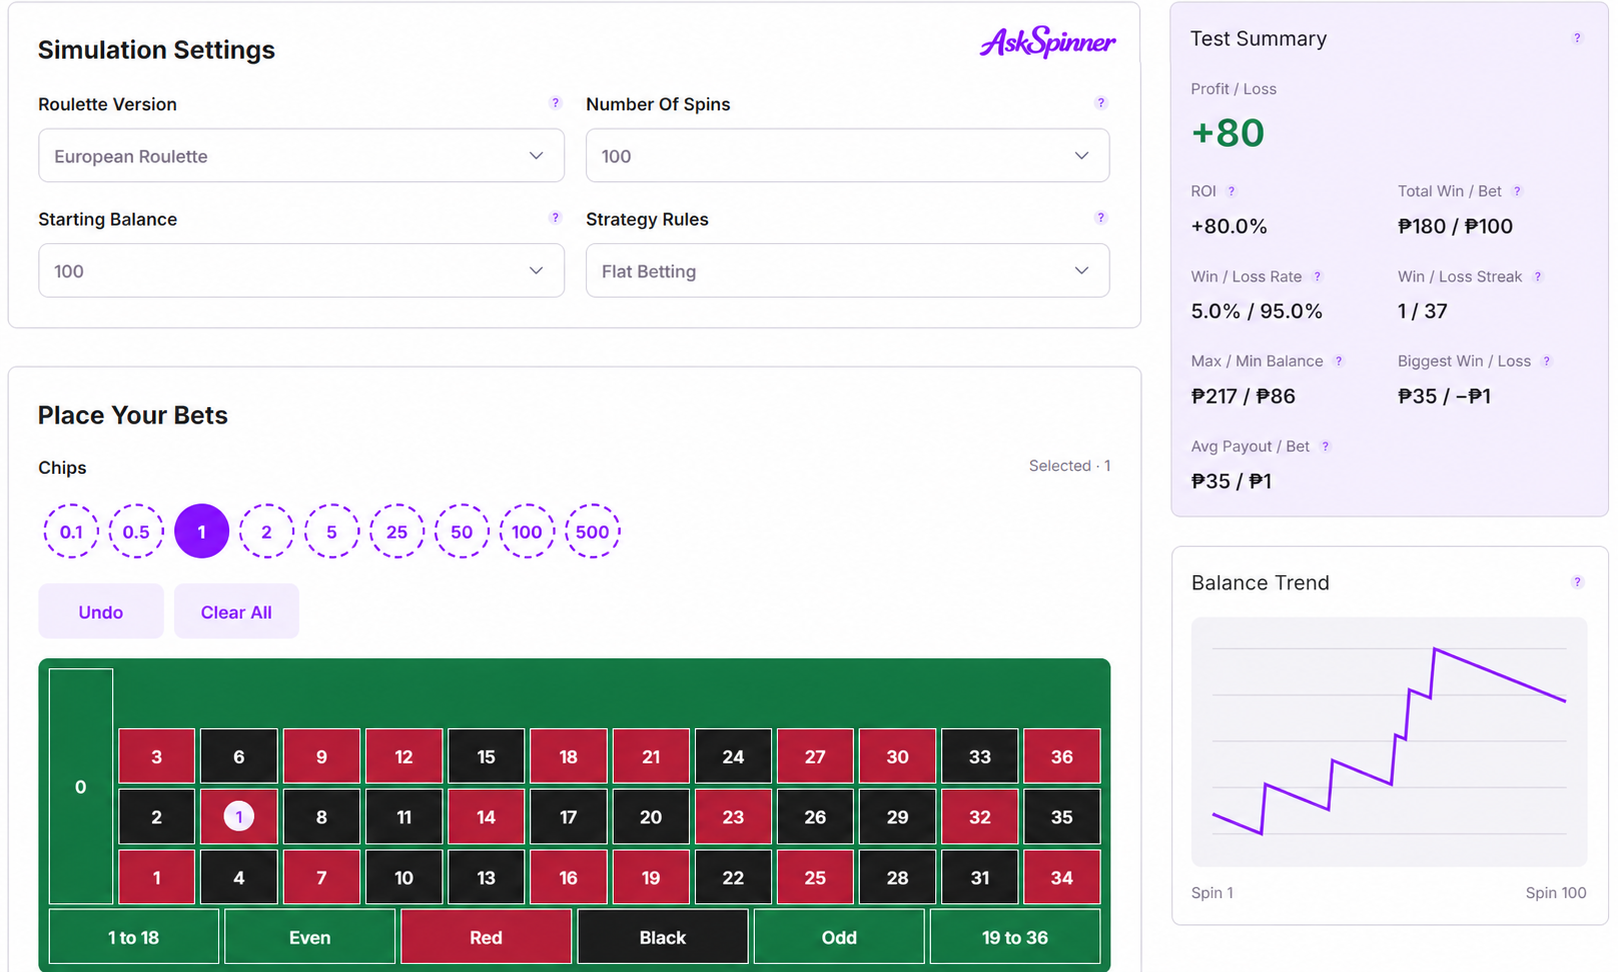Select the 0.1 chip

[x=71, y=531]
